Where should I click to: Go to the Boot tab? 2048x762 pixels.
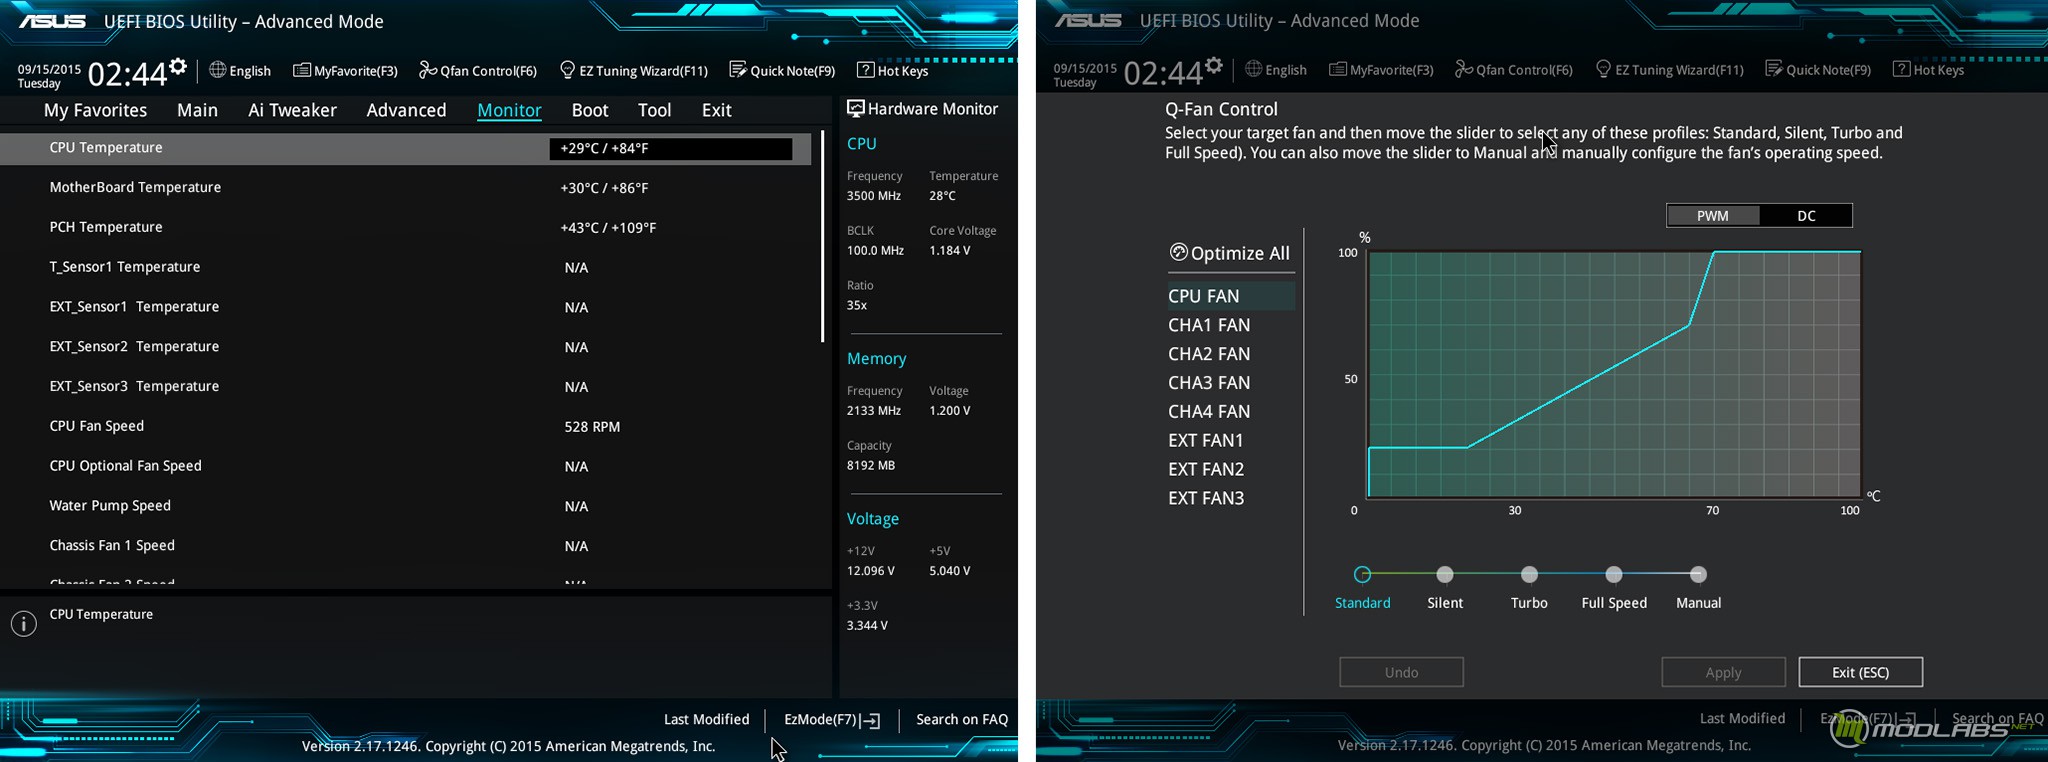coord(590,110)
